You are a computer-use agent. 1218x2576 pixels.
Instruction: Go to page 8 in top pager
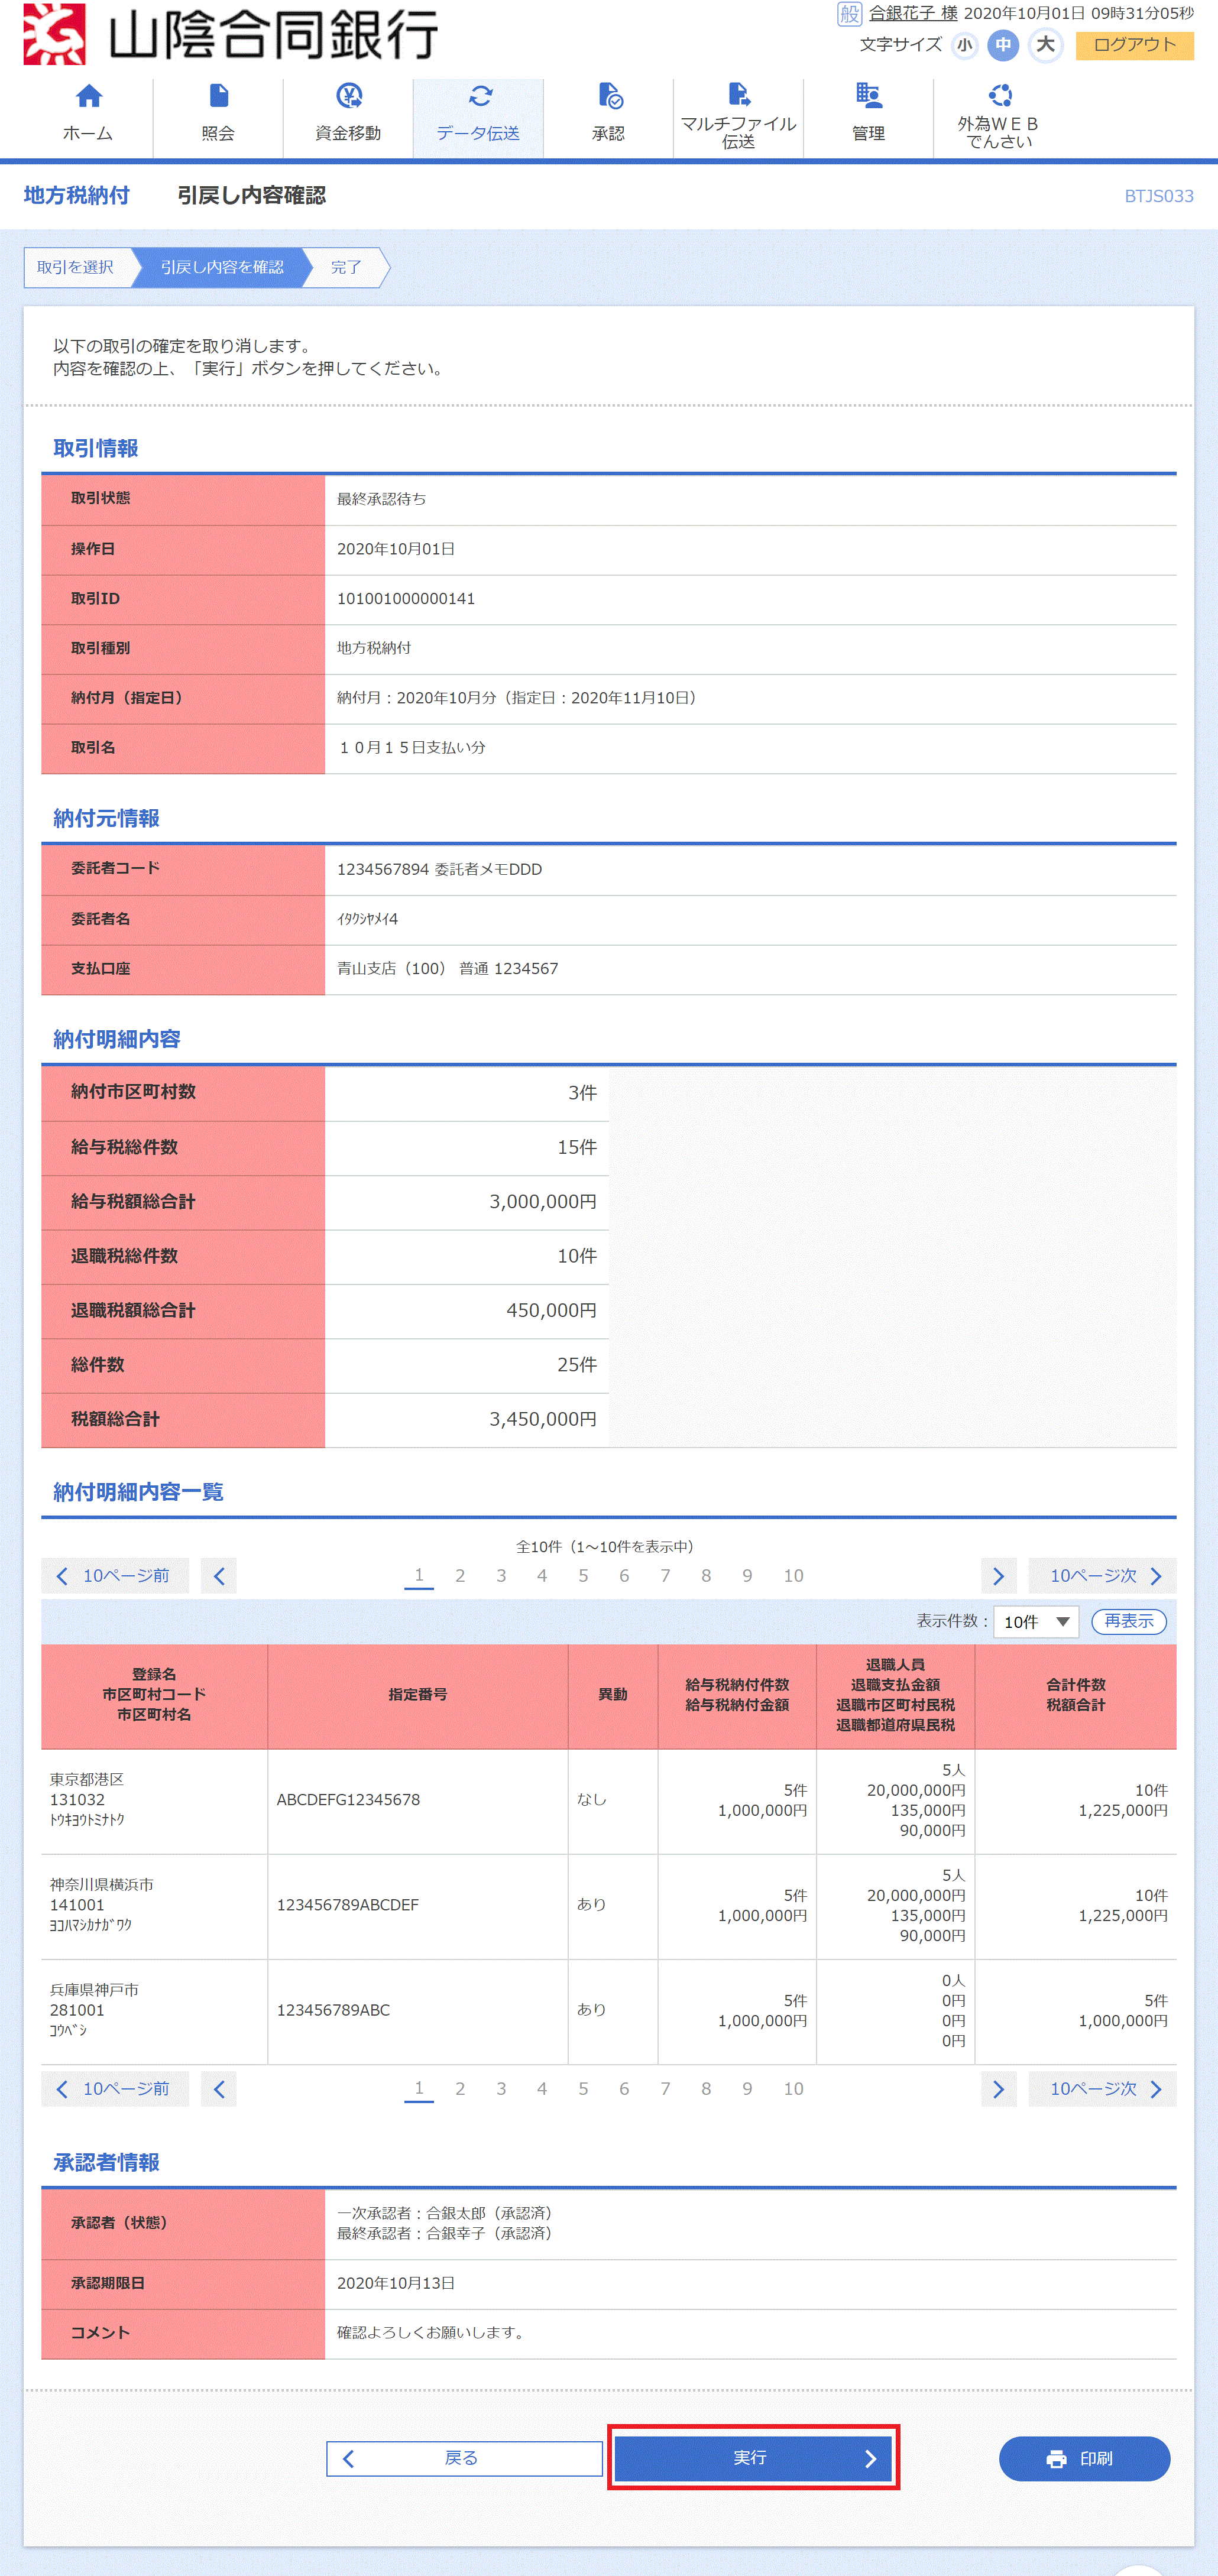pyautogui.click(x=706, y=1576)
